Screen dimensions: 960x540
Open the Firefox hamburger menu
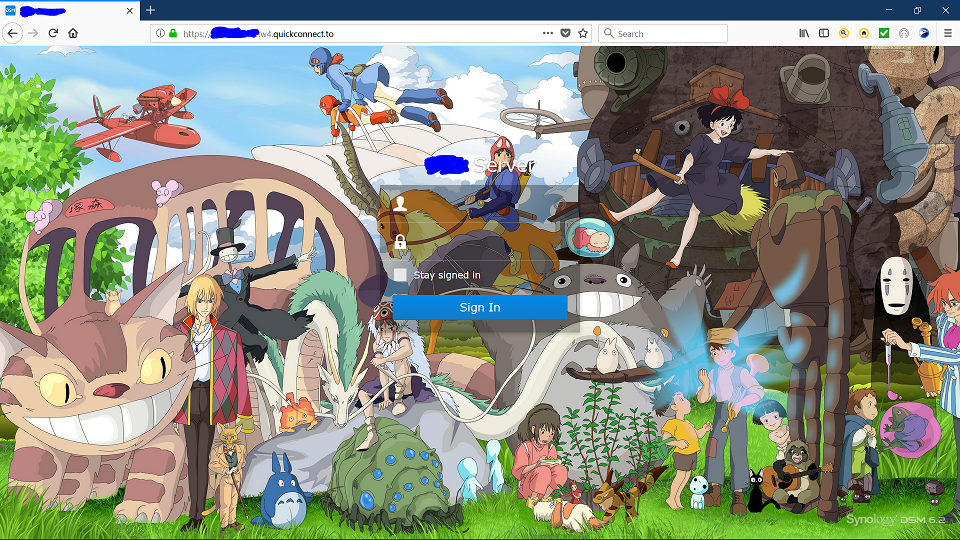coord(948,33)
